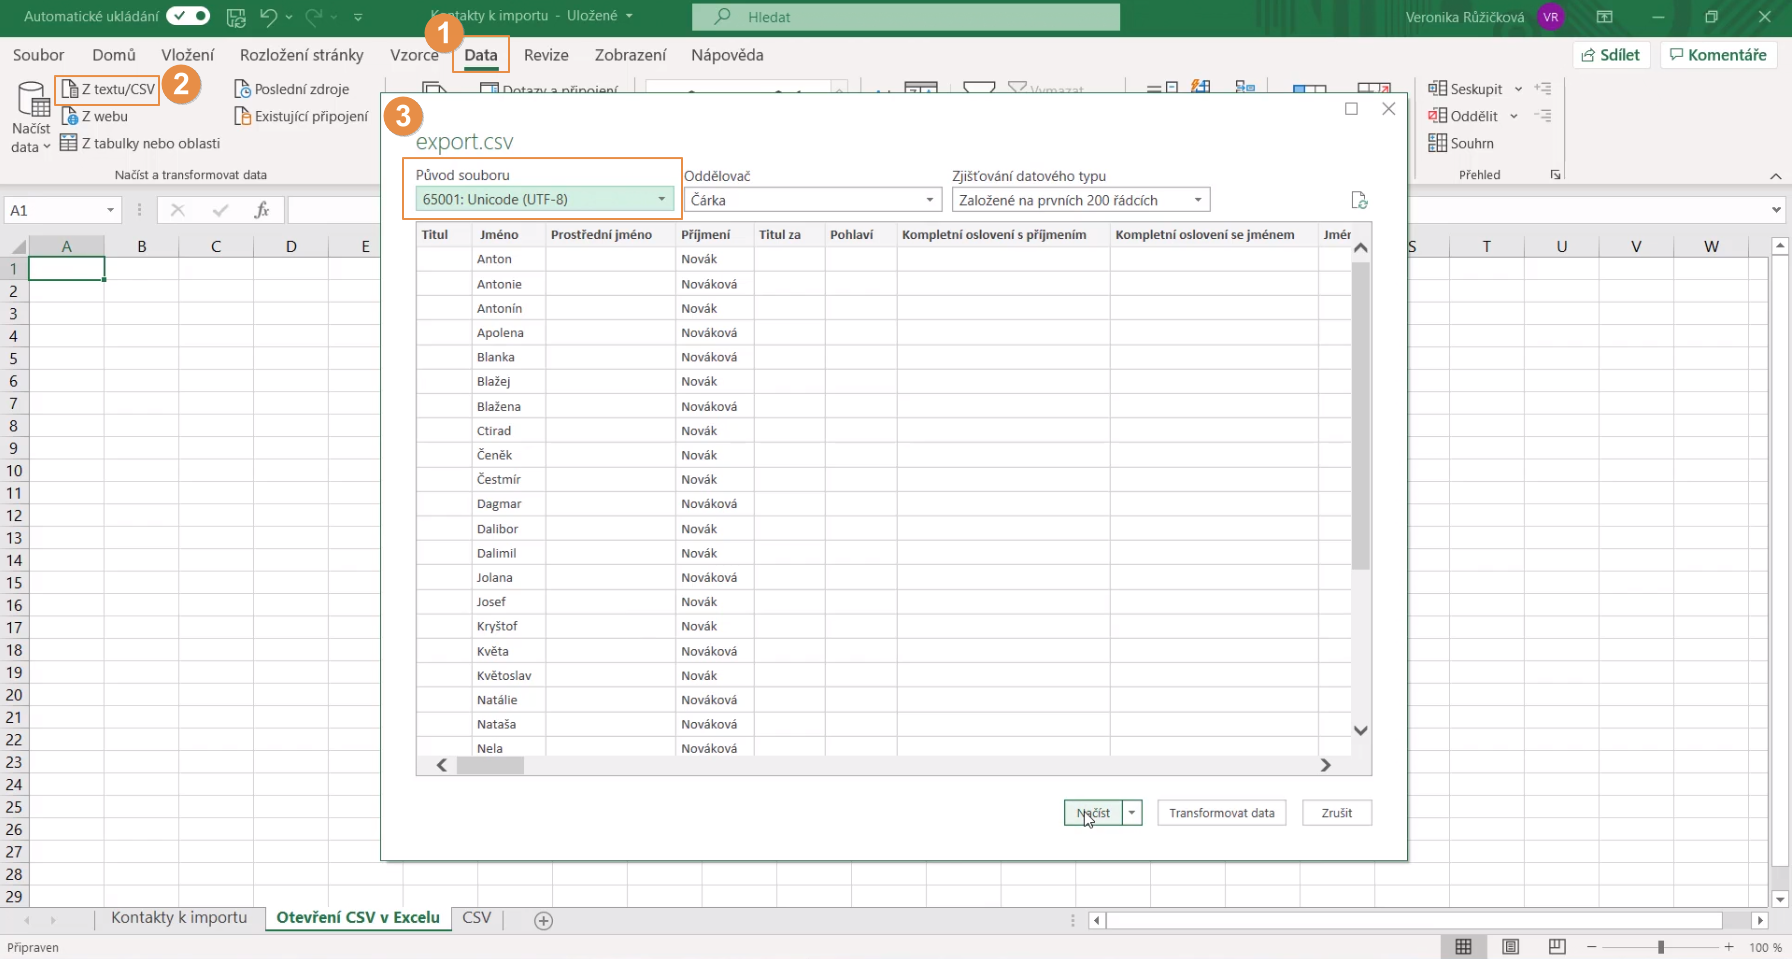
Task: Open Existující připojení
Action: click(302, 116)
